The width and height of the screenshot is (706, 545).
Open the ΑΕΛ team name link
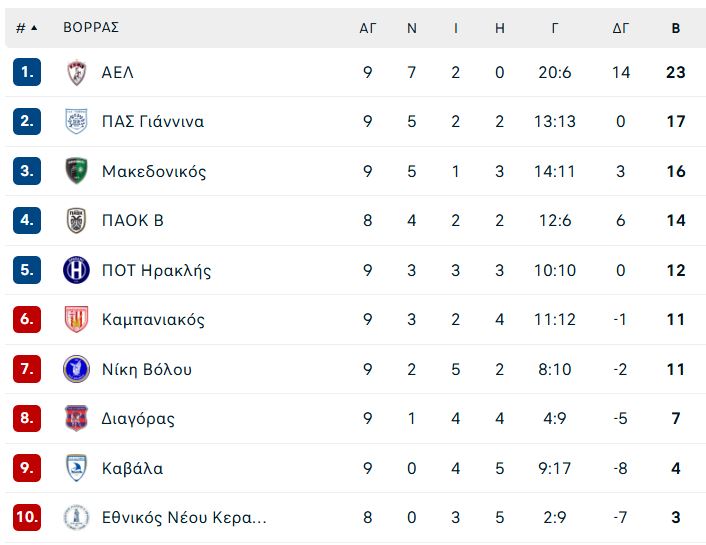tap(118, 73)
